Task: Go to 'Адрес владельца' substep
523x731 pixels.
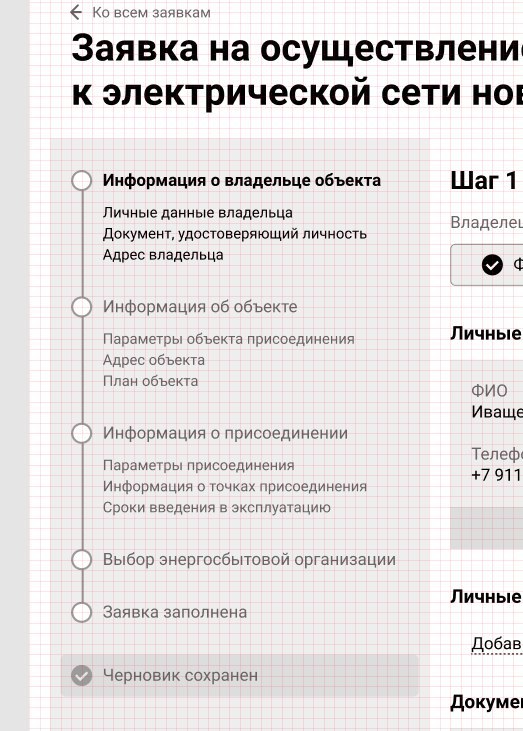Action: [163, 255]
